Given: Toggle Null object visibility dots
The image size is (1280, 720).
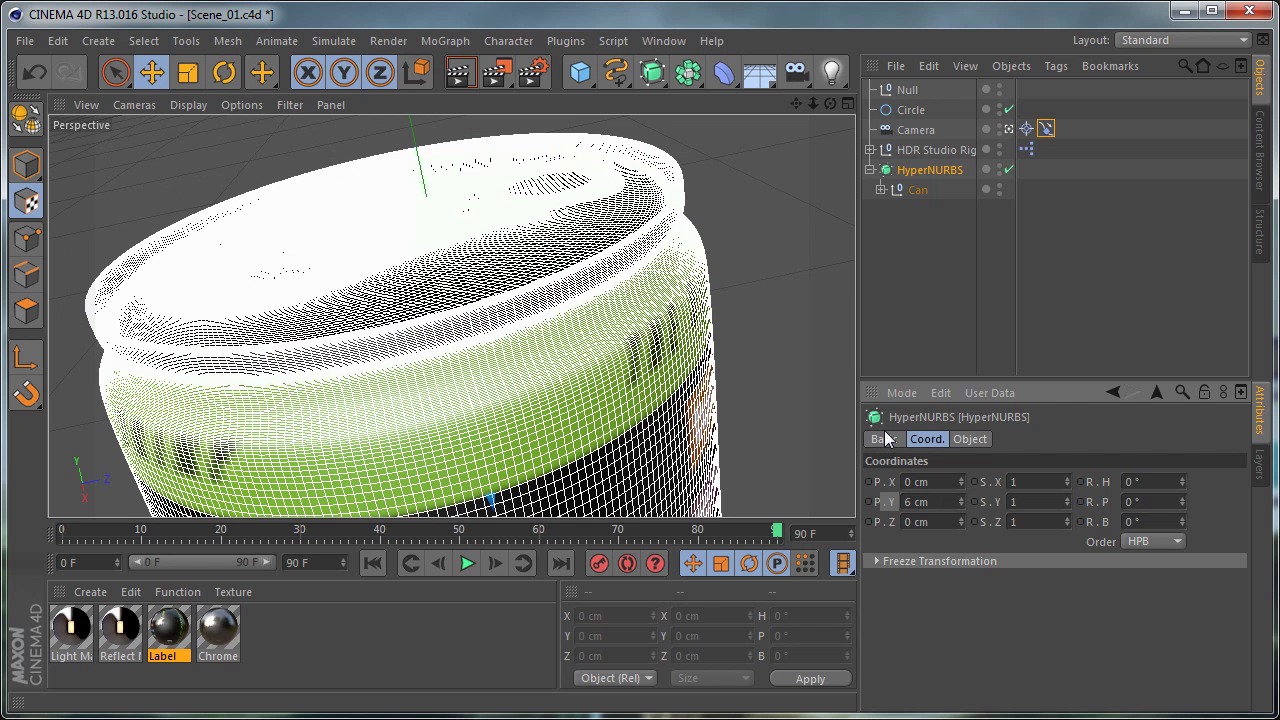Looking at the screenshot, I should tap(999, 90).
